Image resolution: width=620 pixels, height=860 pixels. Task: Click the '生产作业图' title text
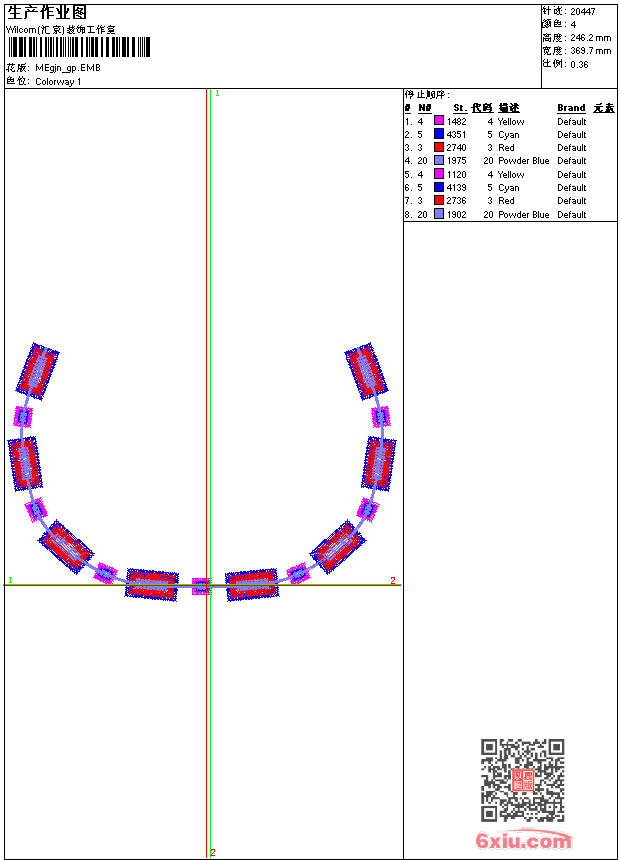point(47,12)
